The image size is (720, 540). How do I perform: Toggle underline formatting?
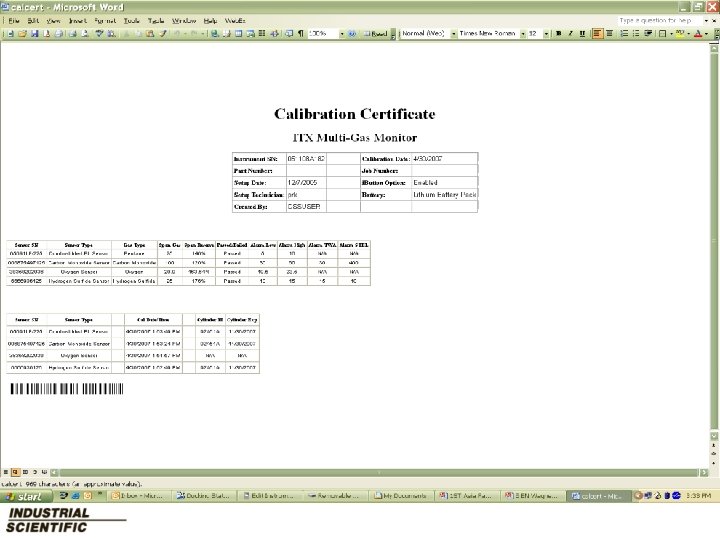[582, 34]
